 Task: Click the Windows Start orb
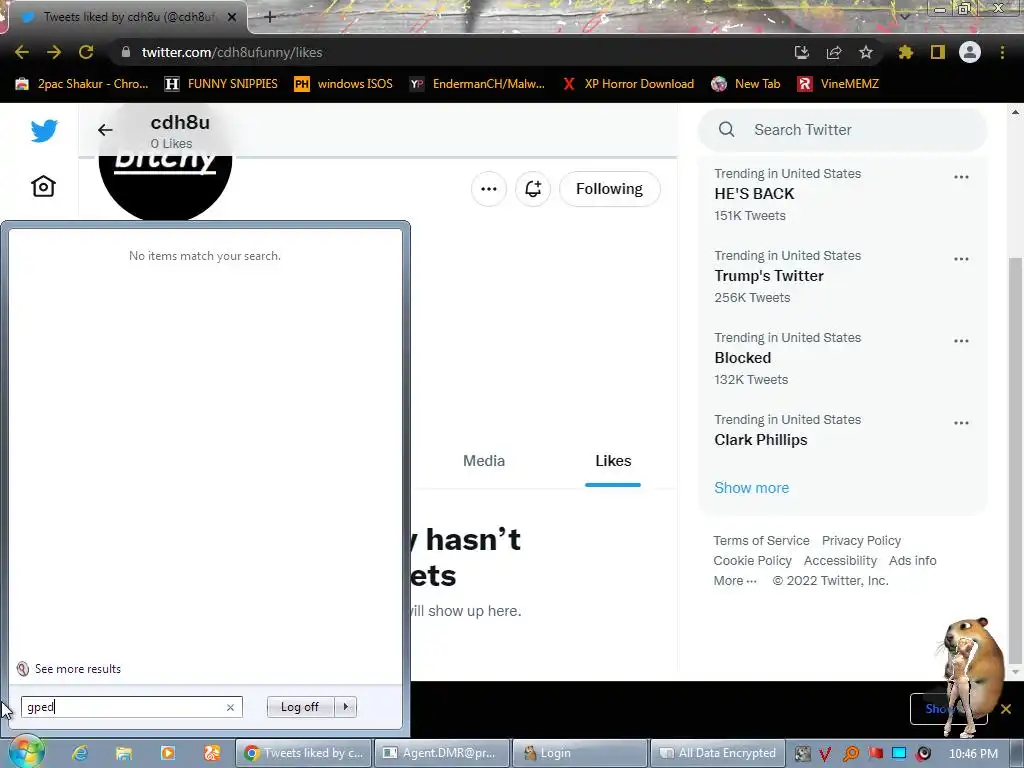point(25,752)
